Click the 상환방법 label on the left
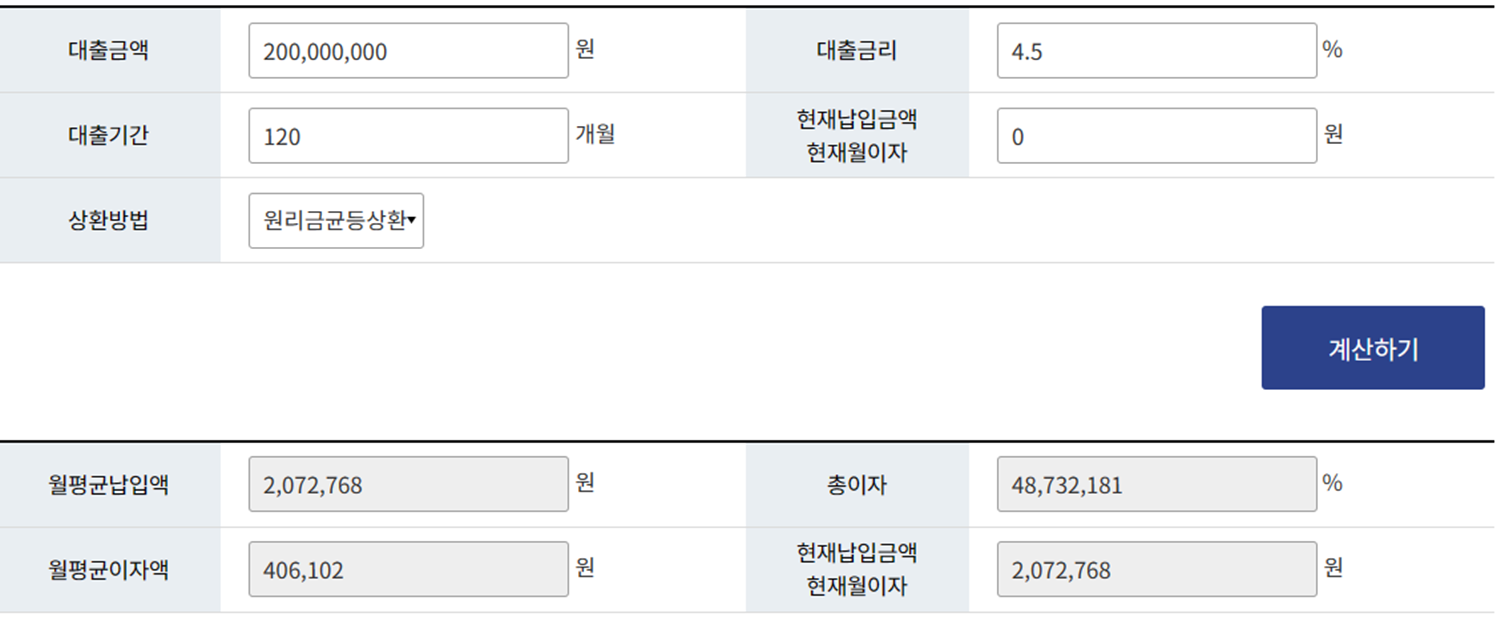This screenshot has height=617, width=1505. [110, 220]
